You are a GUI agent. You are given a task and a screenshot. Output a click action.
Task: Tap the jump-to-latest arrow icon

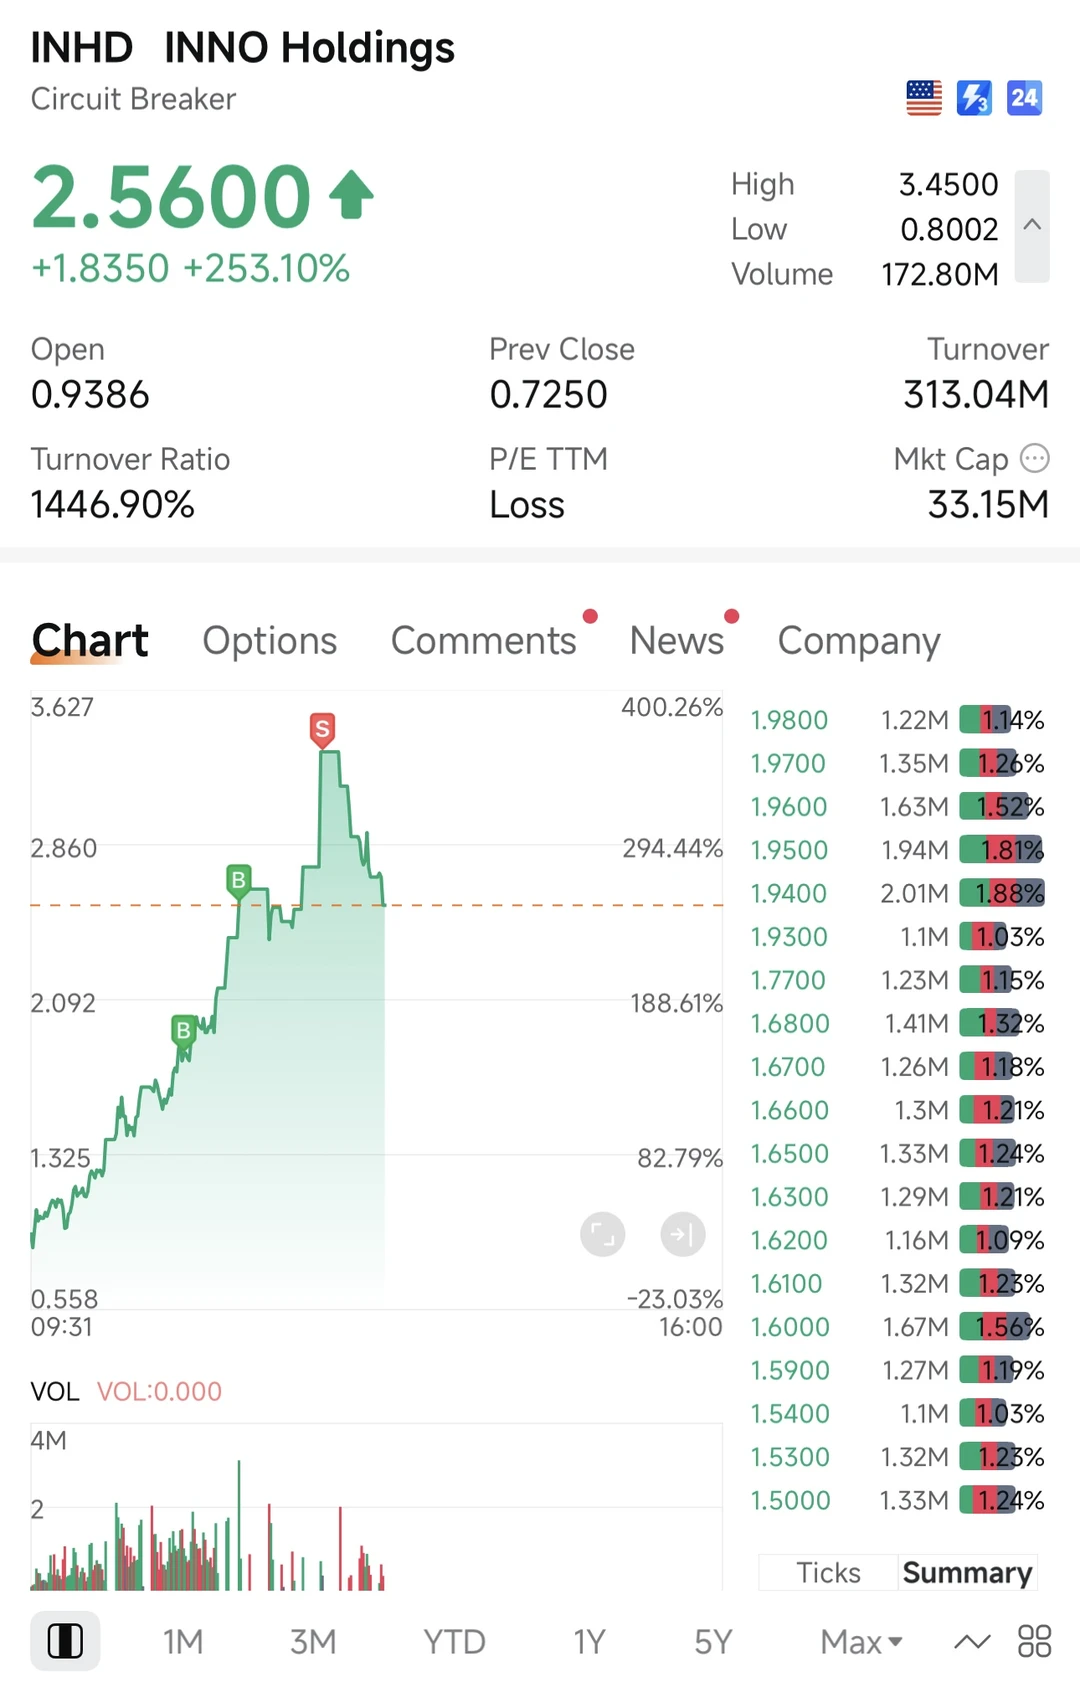point(683,1234)
